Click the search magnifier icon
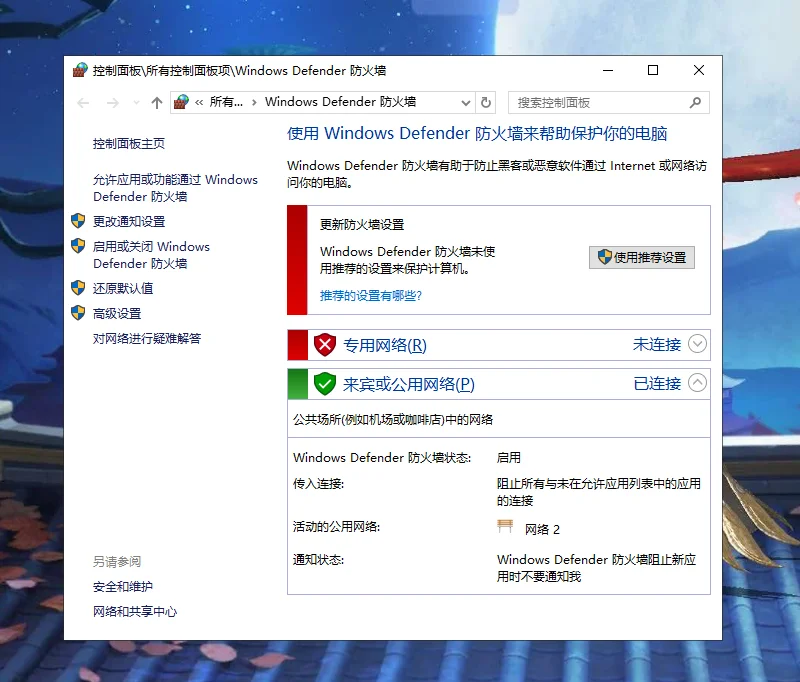The width and height of the screenshot is (800, 682). click(x=695, y=103)
